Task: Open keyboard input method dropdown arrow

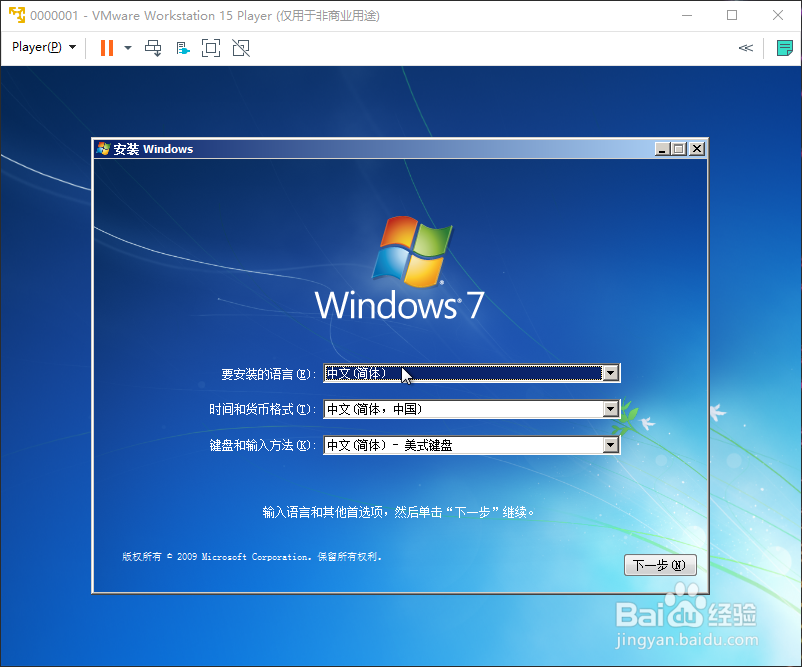Action: tap(611, 446)
